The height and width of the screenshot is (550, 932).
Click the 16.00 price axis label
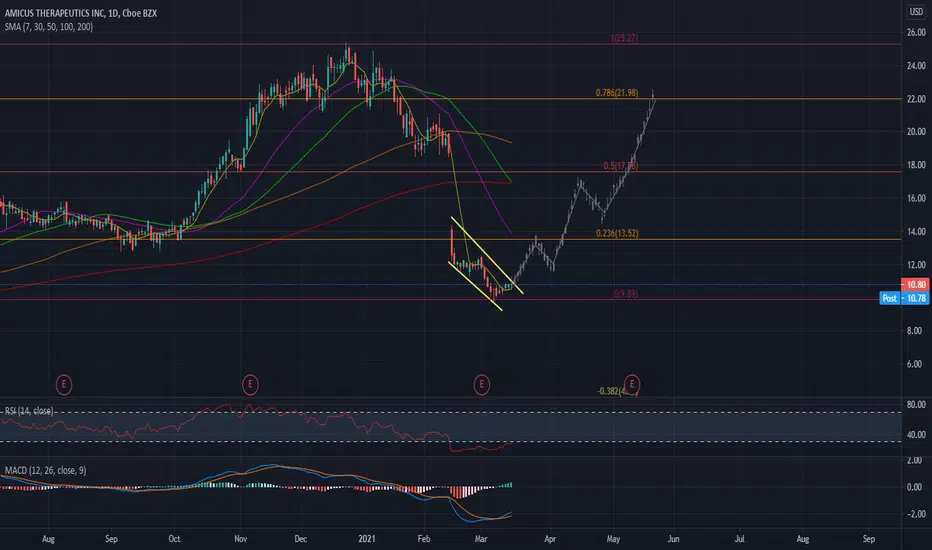(x=916, y=198)
